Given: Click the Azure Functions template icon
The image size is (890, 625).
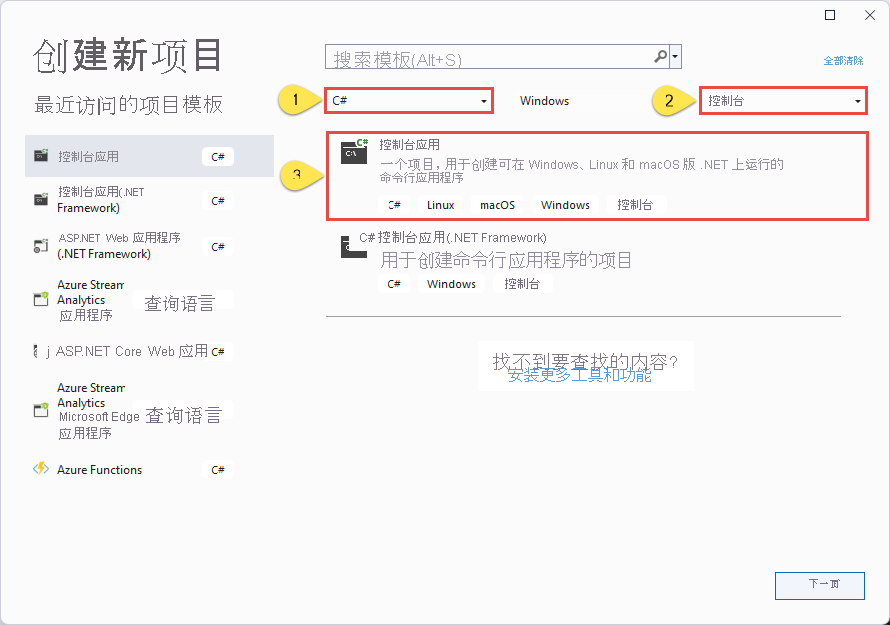Looking at the screenshot, I should coord(41,469).
